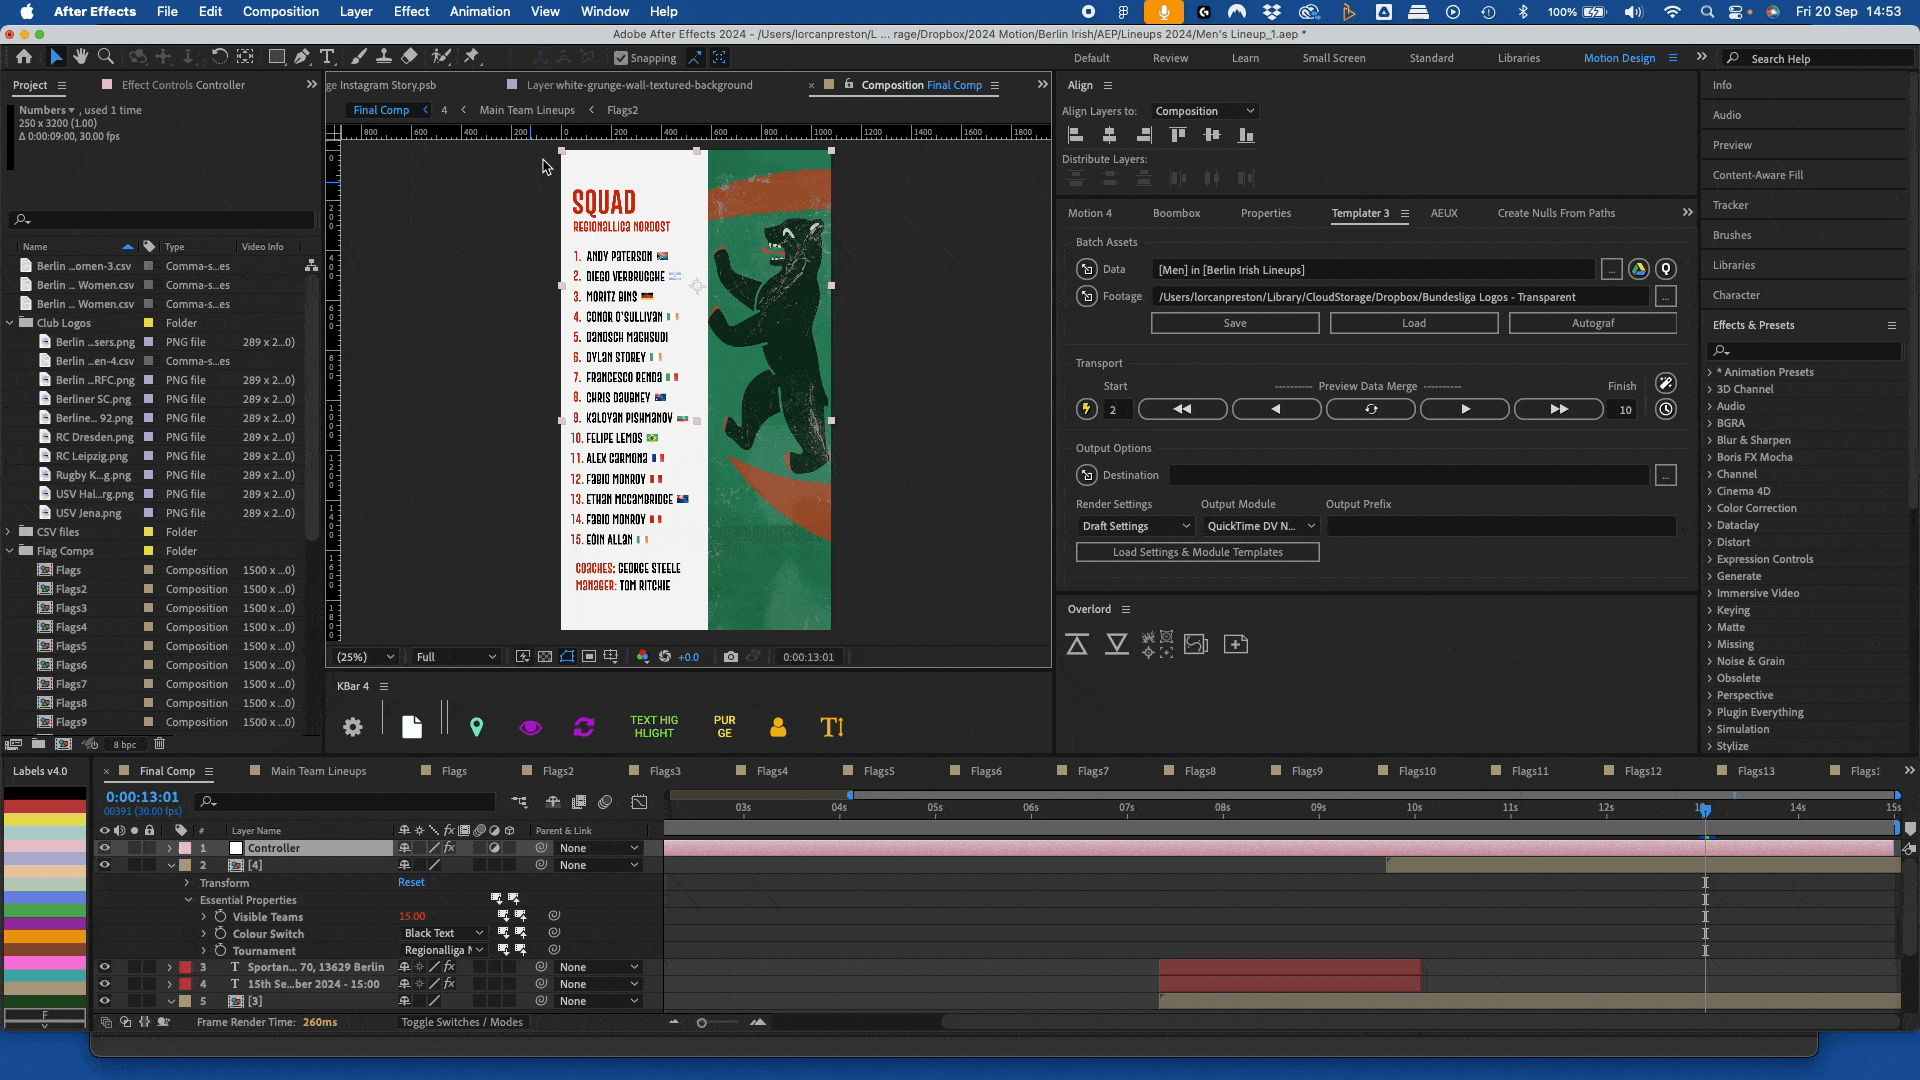Click the Autograf button
Screen dimensions: 1920x1080
(x=1592, y=323)
